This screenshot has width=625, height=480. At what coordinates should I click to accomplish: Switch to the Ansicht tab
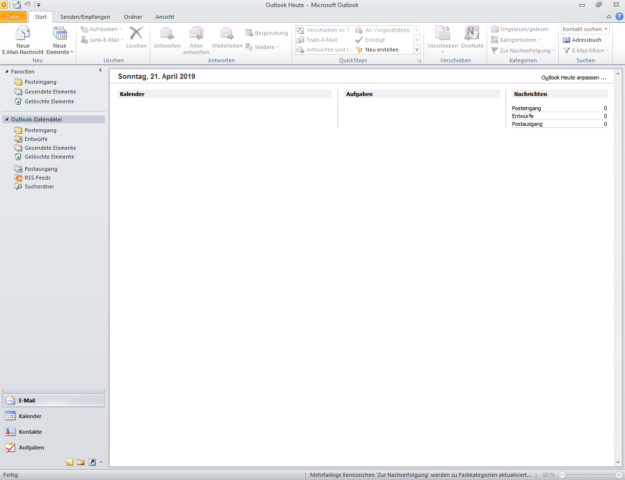(x=165, y=17)
